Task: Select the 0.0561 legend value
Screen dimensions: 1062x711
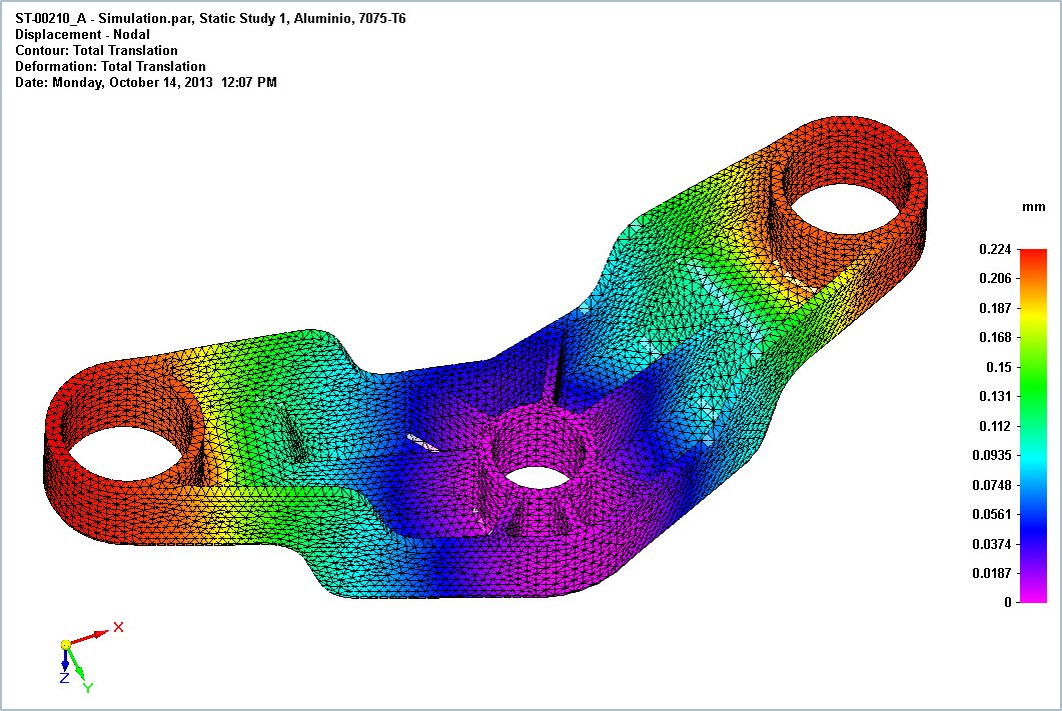Action: pyautogui.click(x=992, y=514)
